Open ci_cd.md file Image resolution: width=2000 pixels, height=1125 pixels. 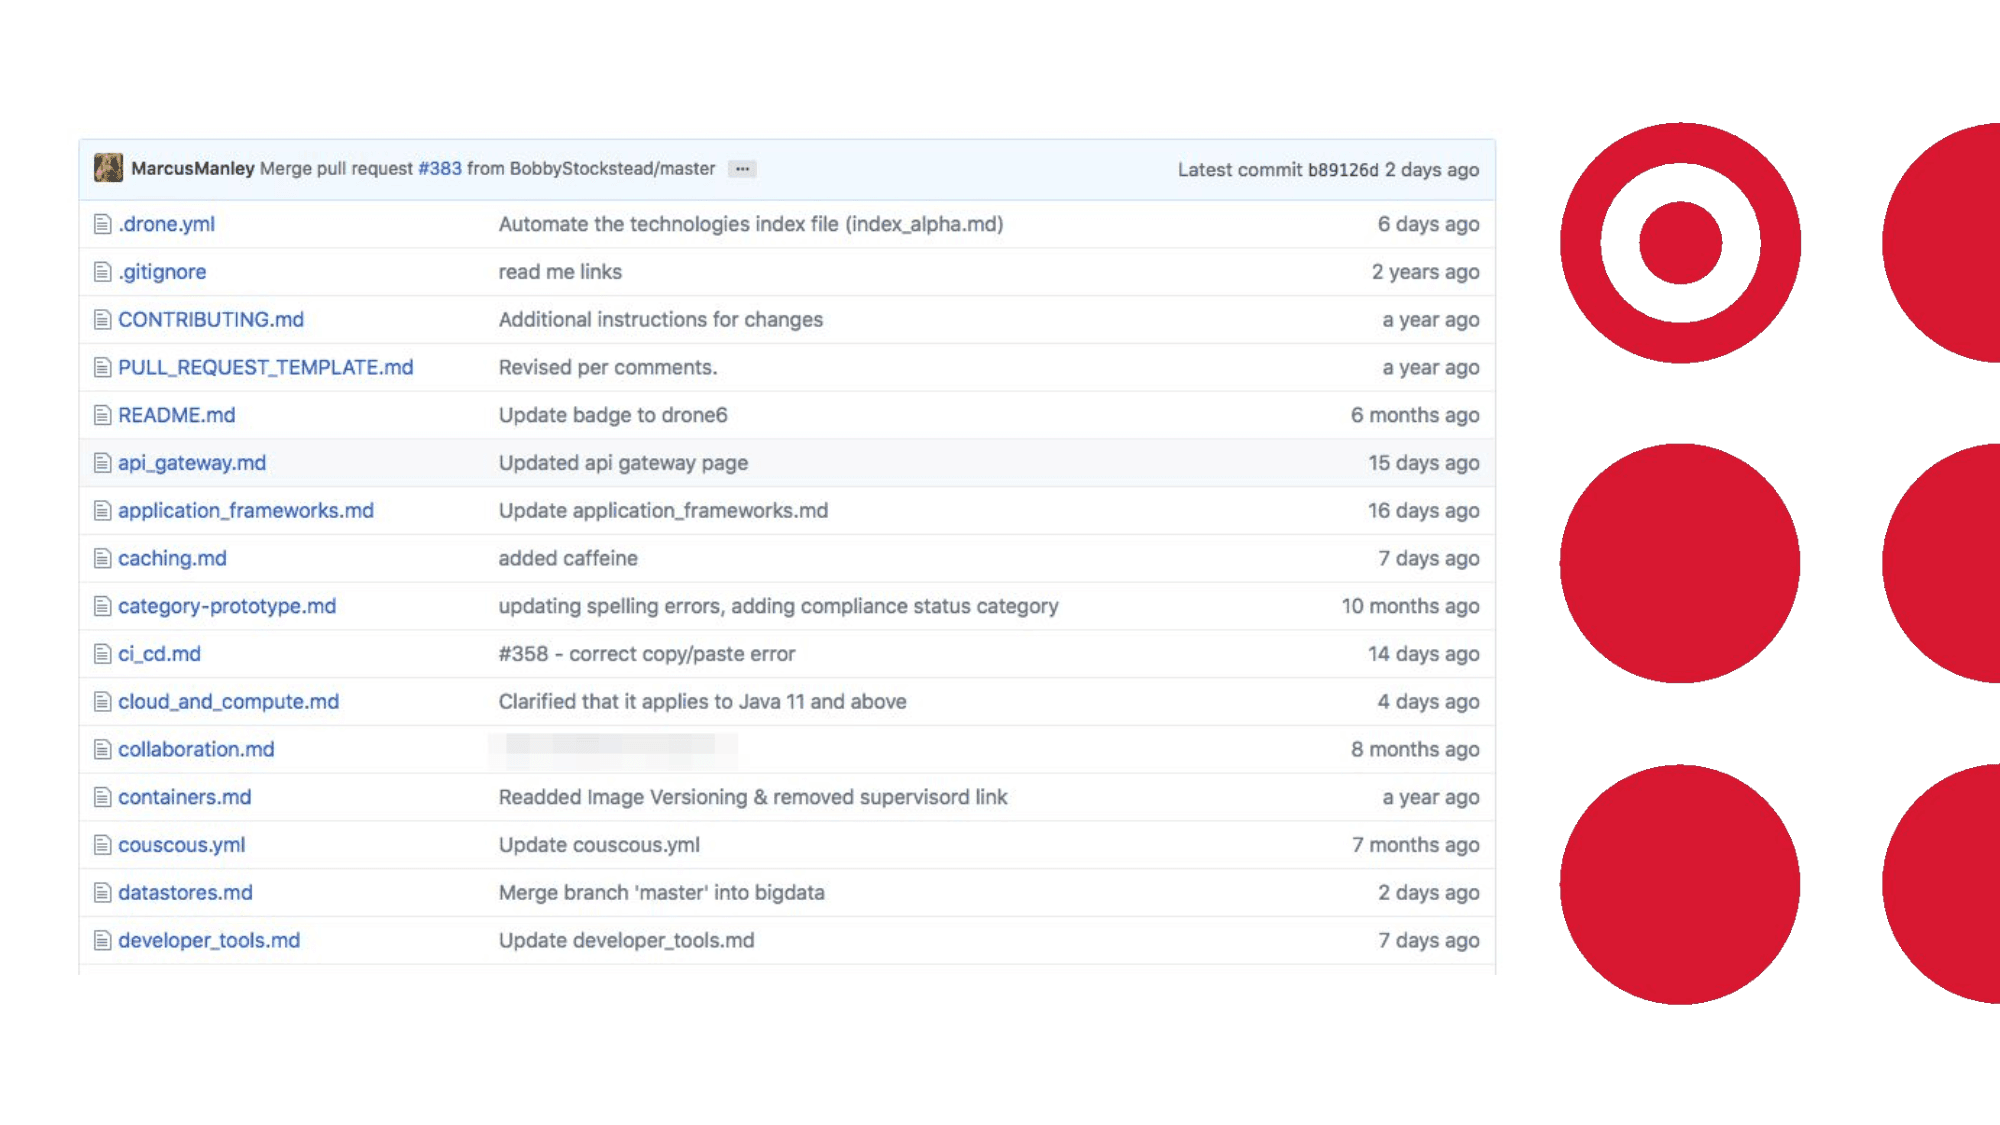(159, 654)
